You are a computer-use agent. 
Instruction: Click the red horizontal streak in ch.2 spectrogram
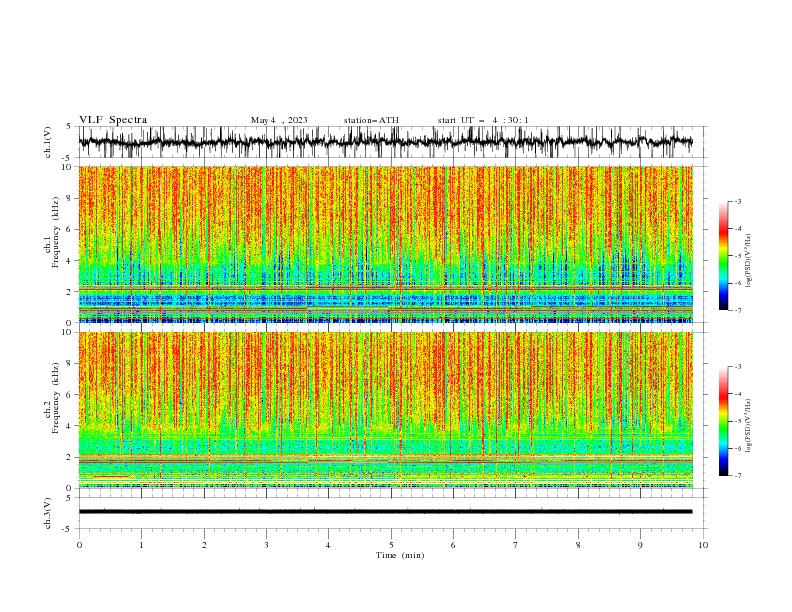coord(112,477)
